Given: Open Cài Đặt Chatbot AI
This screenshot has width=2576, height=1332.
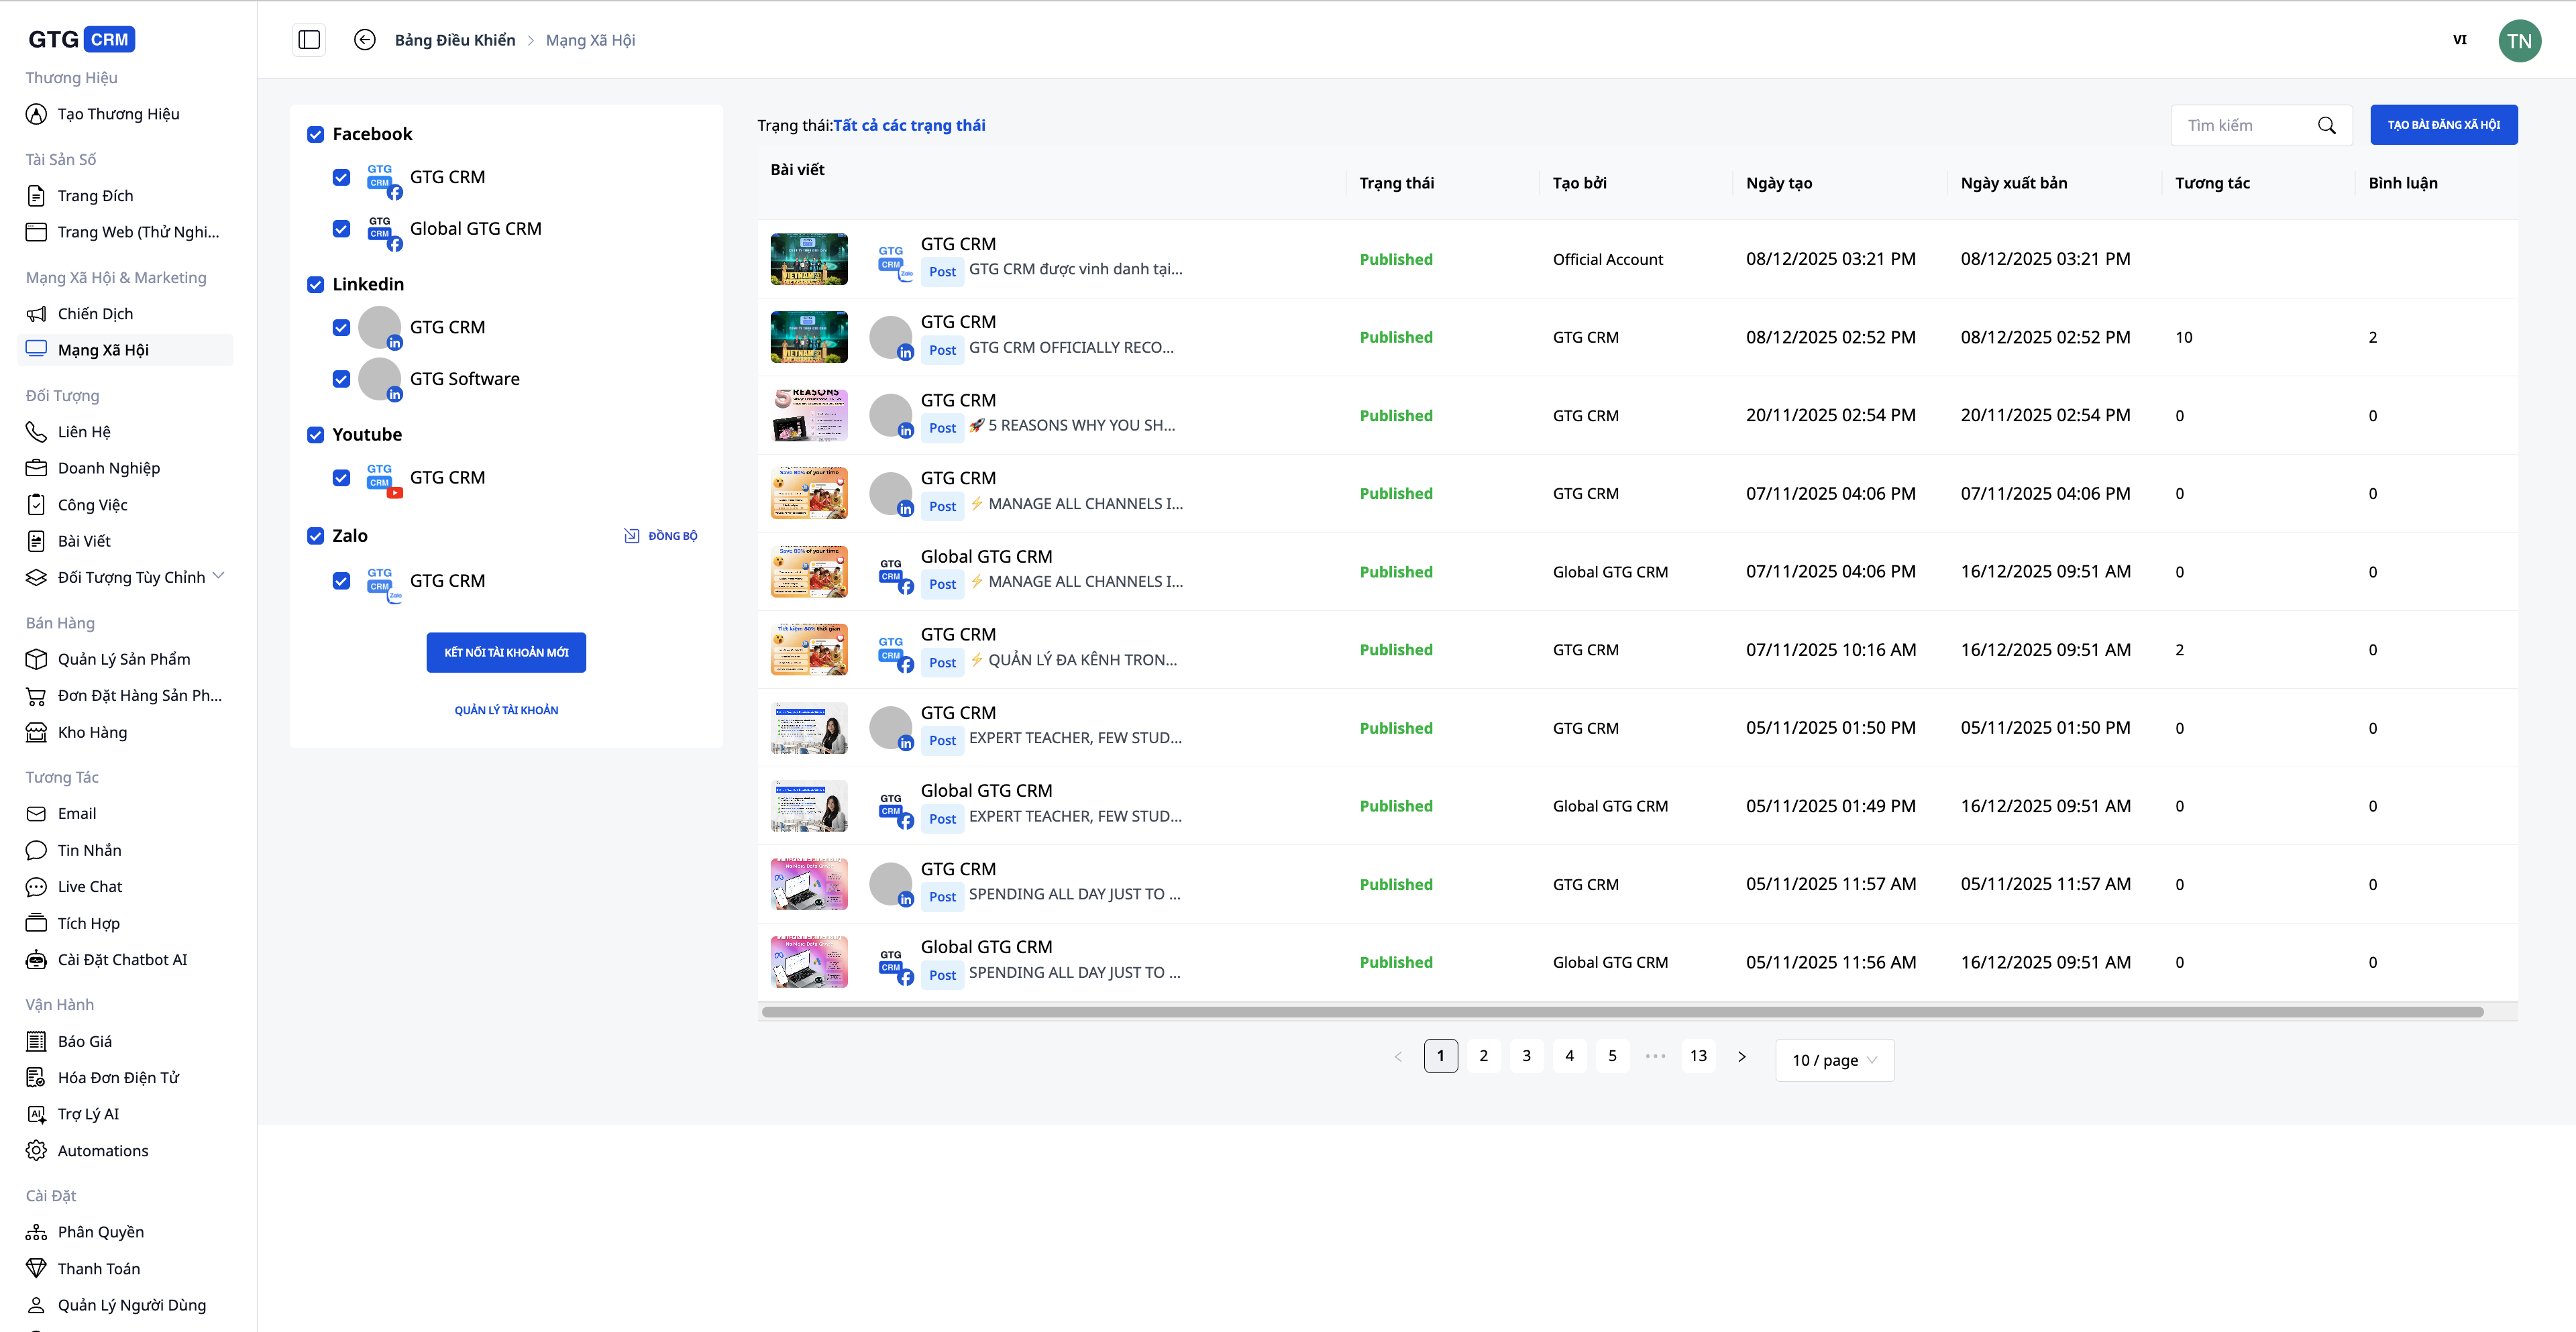Looking at the screenshot, I should [x=122, y=959].
